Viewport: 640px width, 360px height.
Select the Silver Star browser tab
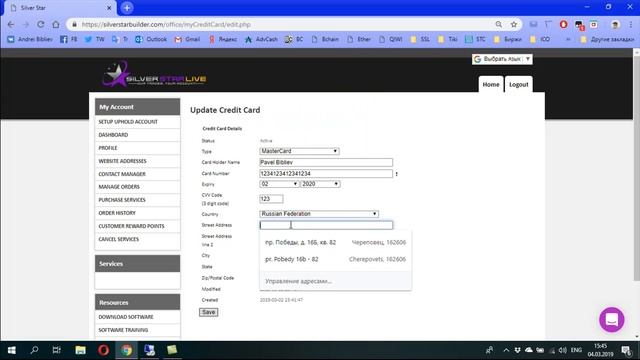60,8
